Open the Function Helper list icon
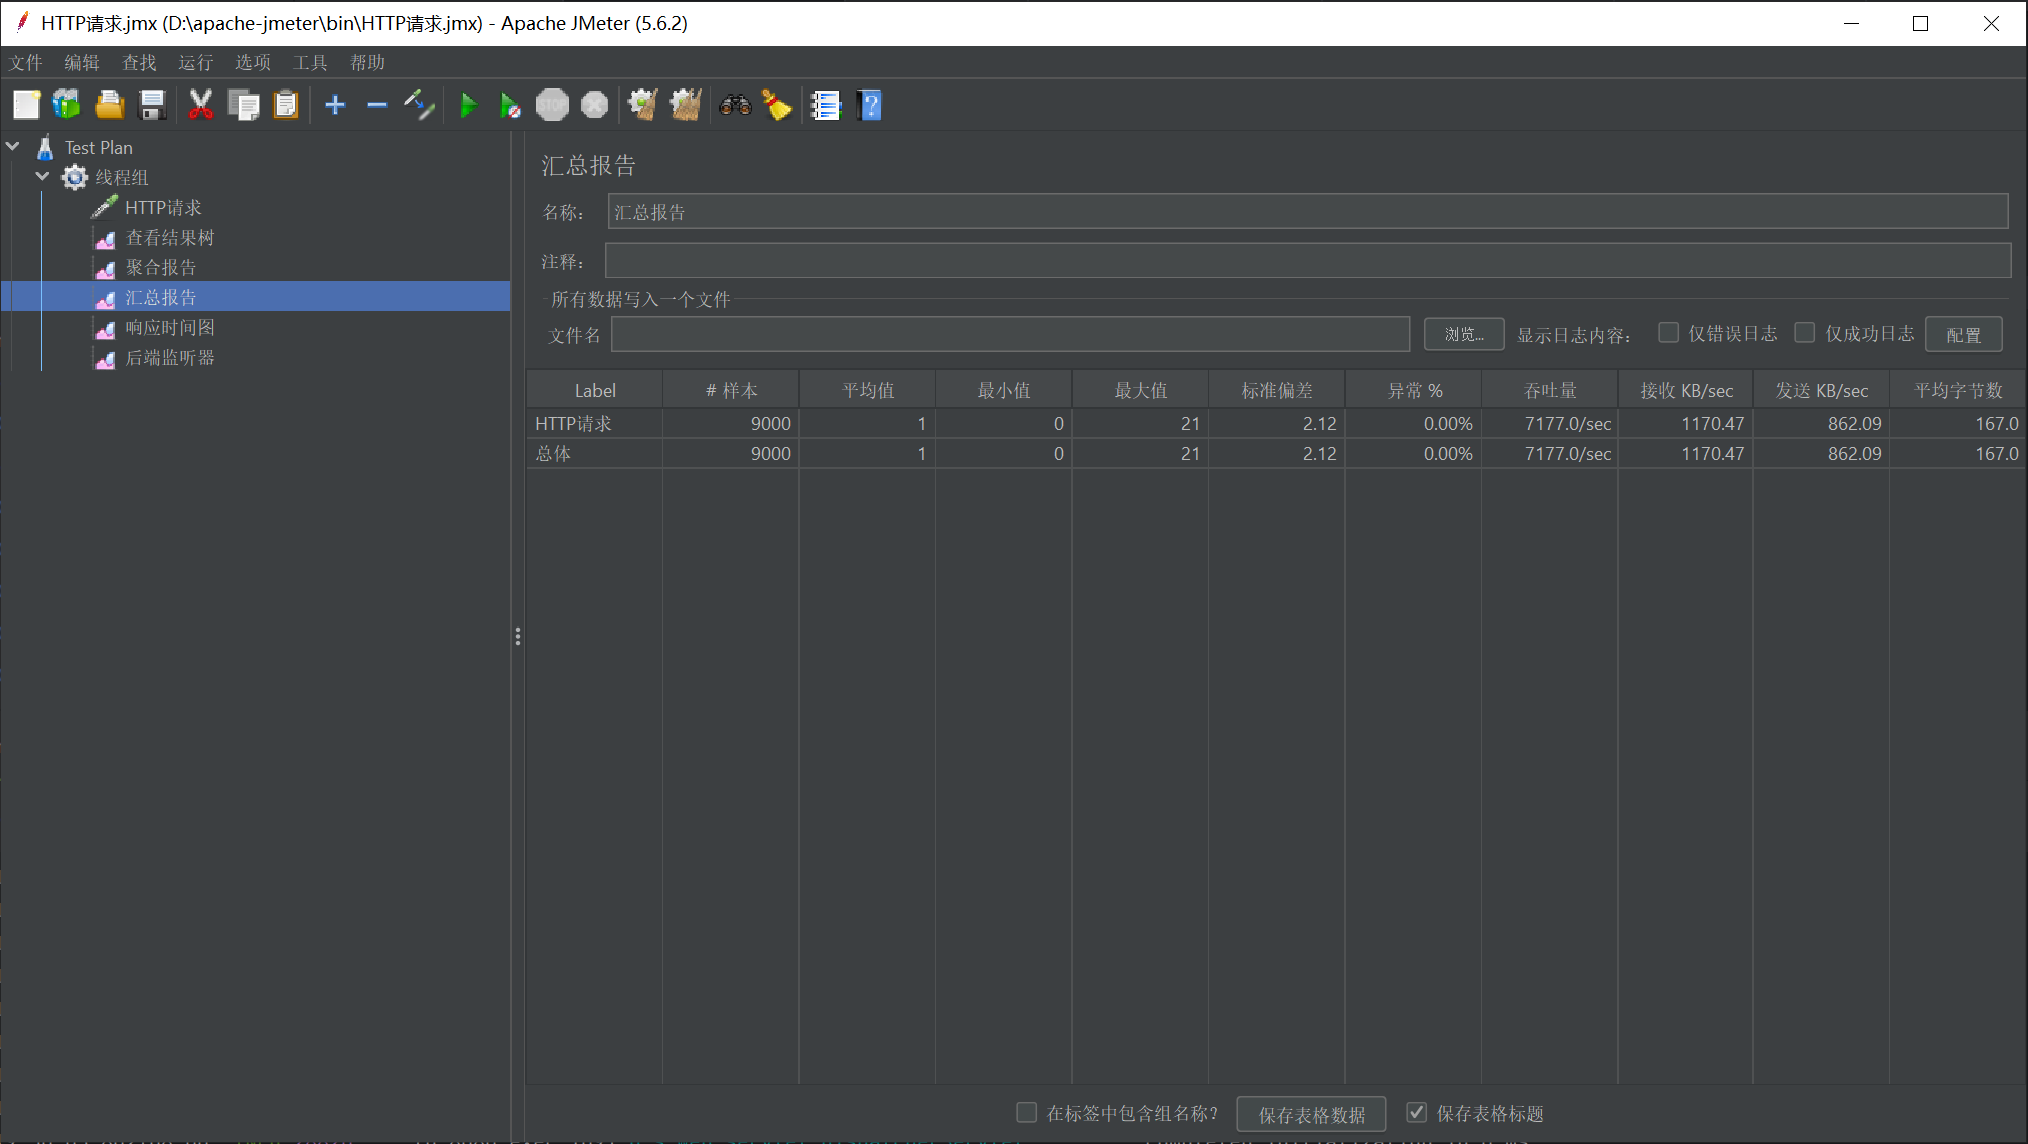Image resolution: width=2028 pixels, height=1144 pixels. tap(826, 105)
